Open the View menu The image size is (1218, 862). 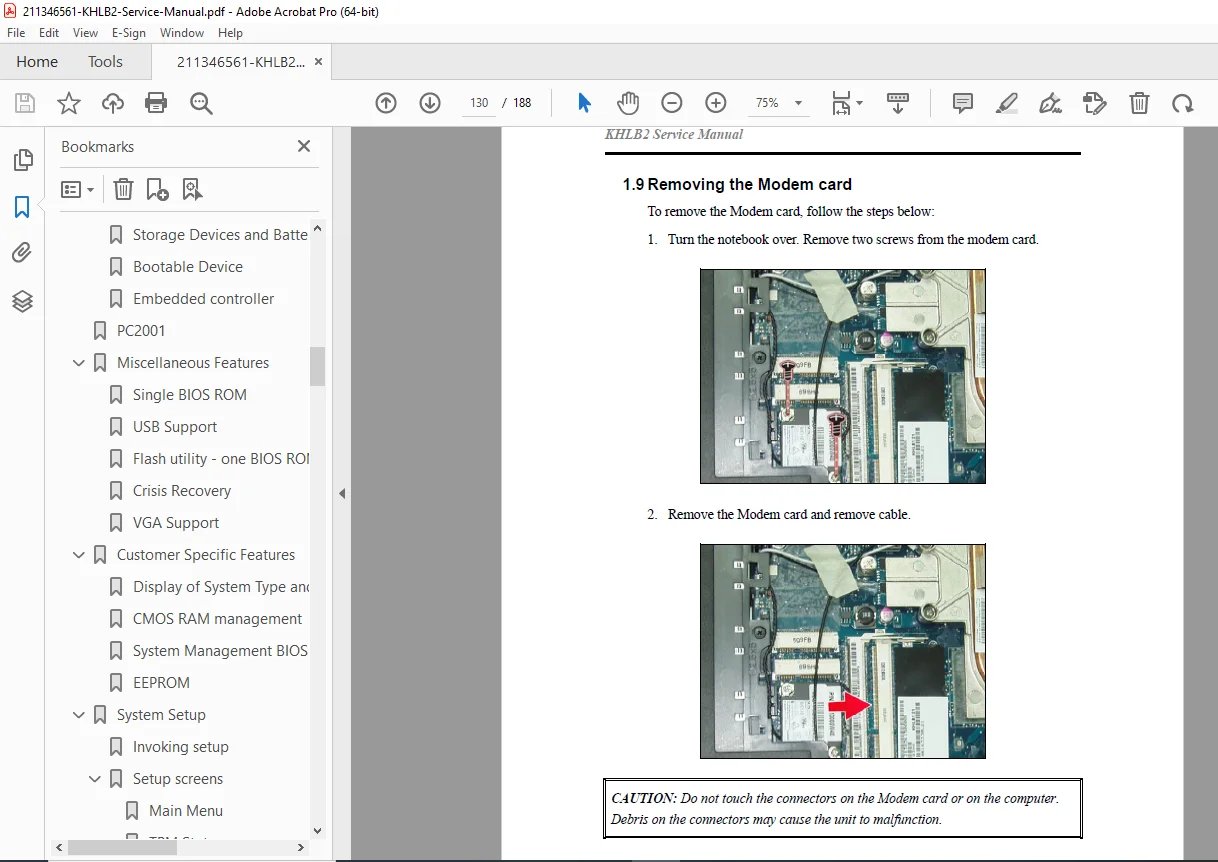tap(86, 33)
